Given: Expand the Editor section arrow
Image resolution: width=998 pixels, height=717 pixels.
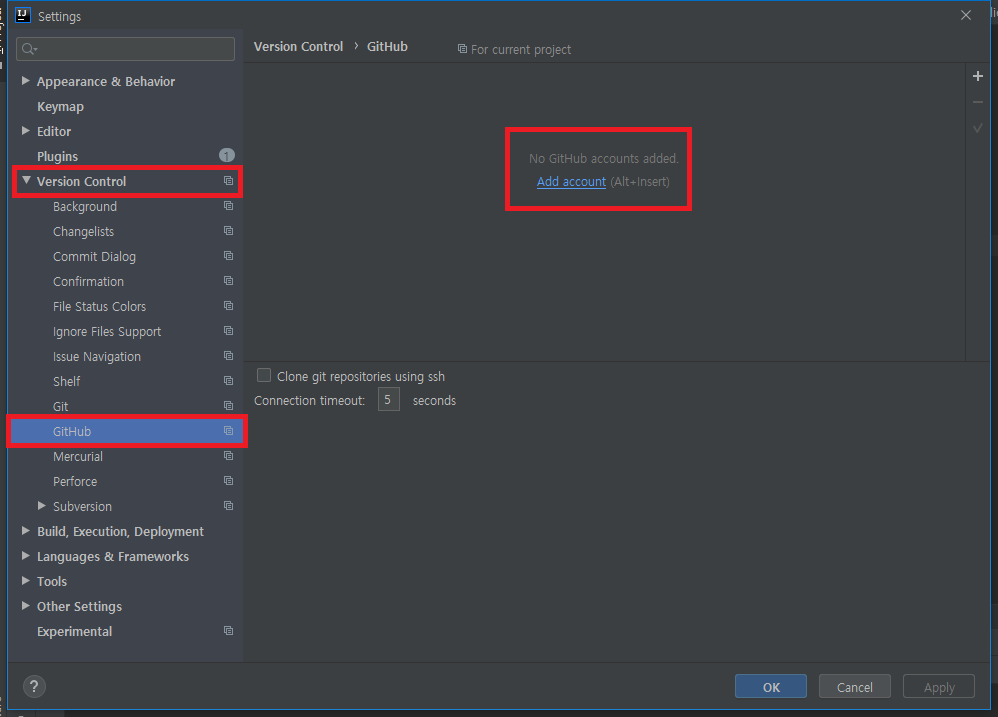Looking at the screenshot, I should pyautogui.click(x=25, y=130).
